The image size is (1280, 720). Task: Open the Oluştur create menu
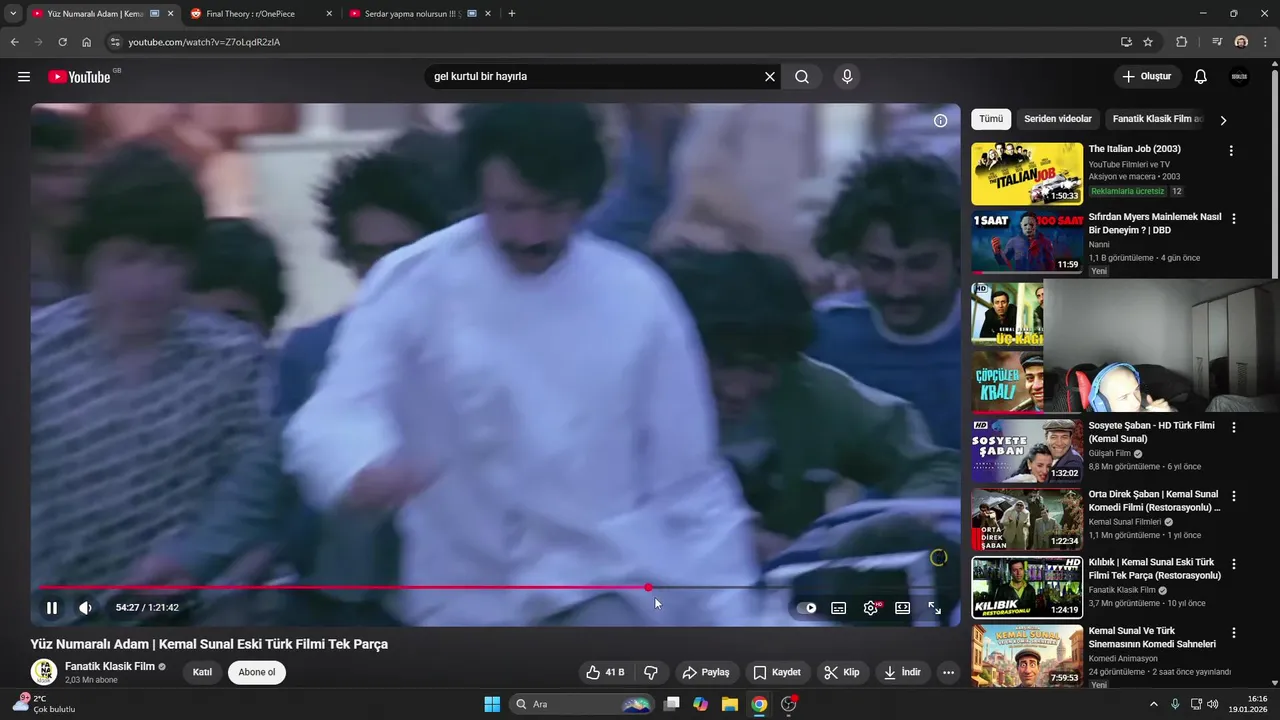[x=1147, y=77]
